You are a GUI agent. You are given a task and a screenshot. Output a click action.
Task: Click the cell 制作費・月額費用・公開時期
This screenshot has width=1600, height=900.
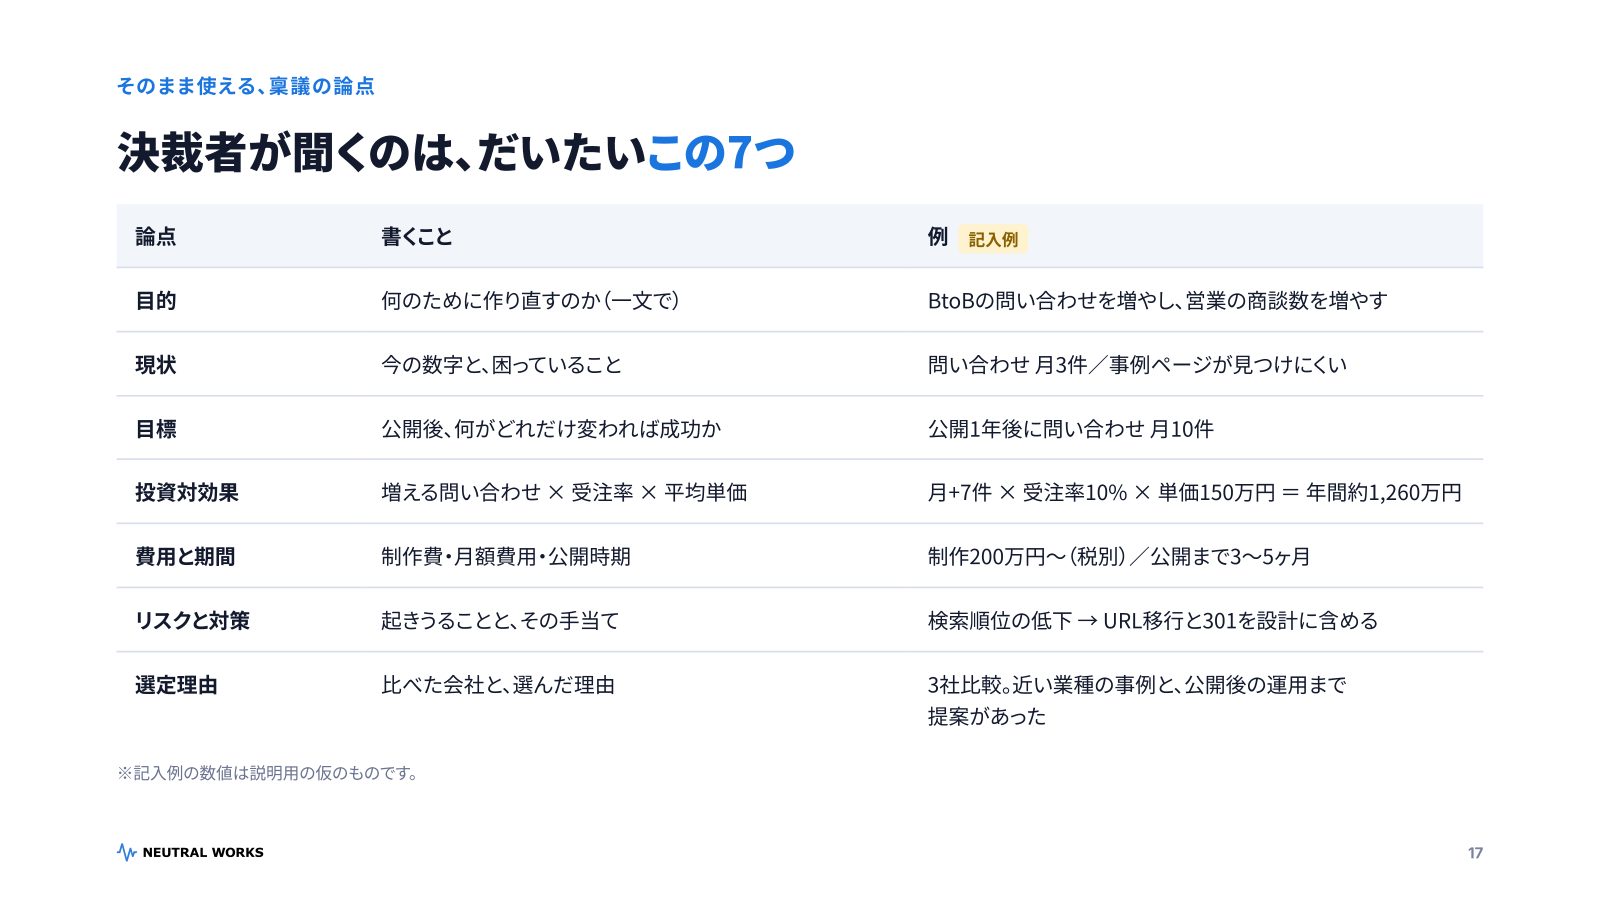pyautogui.click(x=506, y=557)
